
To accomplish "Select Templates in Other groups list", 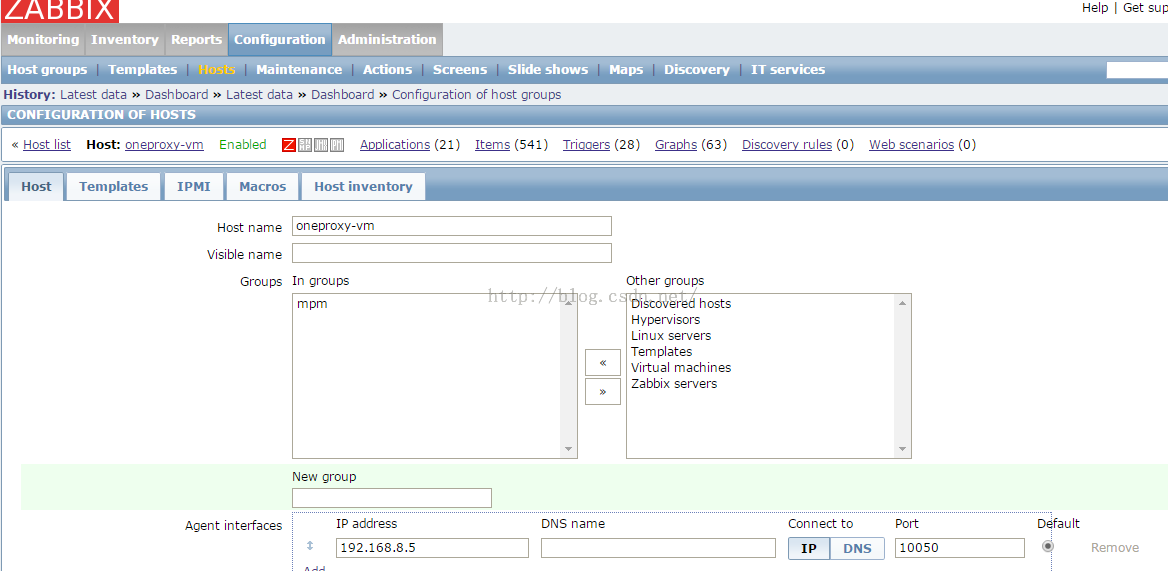I will tap(661, 351).
